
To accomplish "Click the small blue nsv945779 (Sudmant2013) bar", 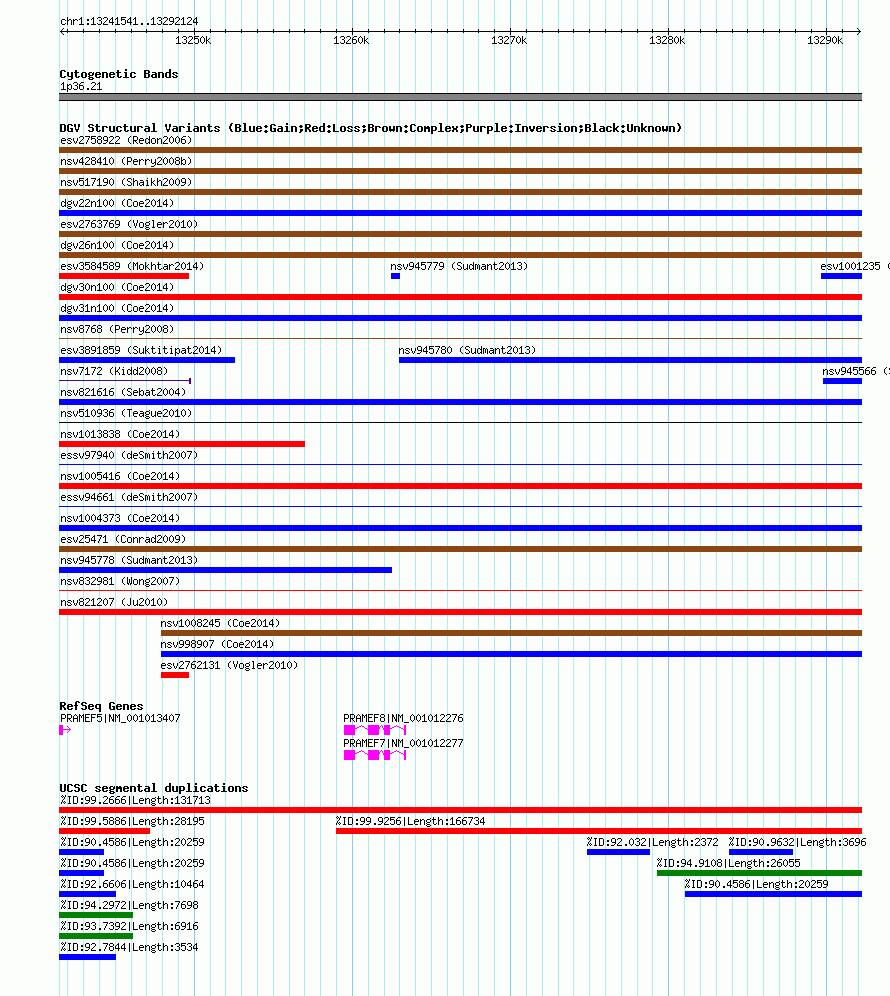I will click(395, 276).
